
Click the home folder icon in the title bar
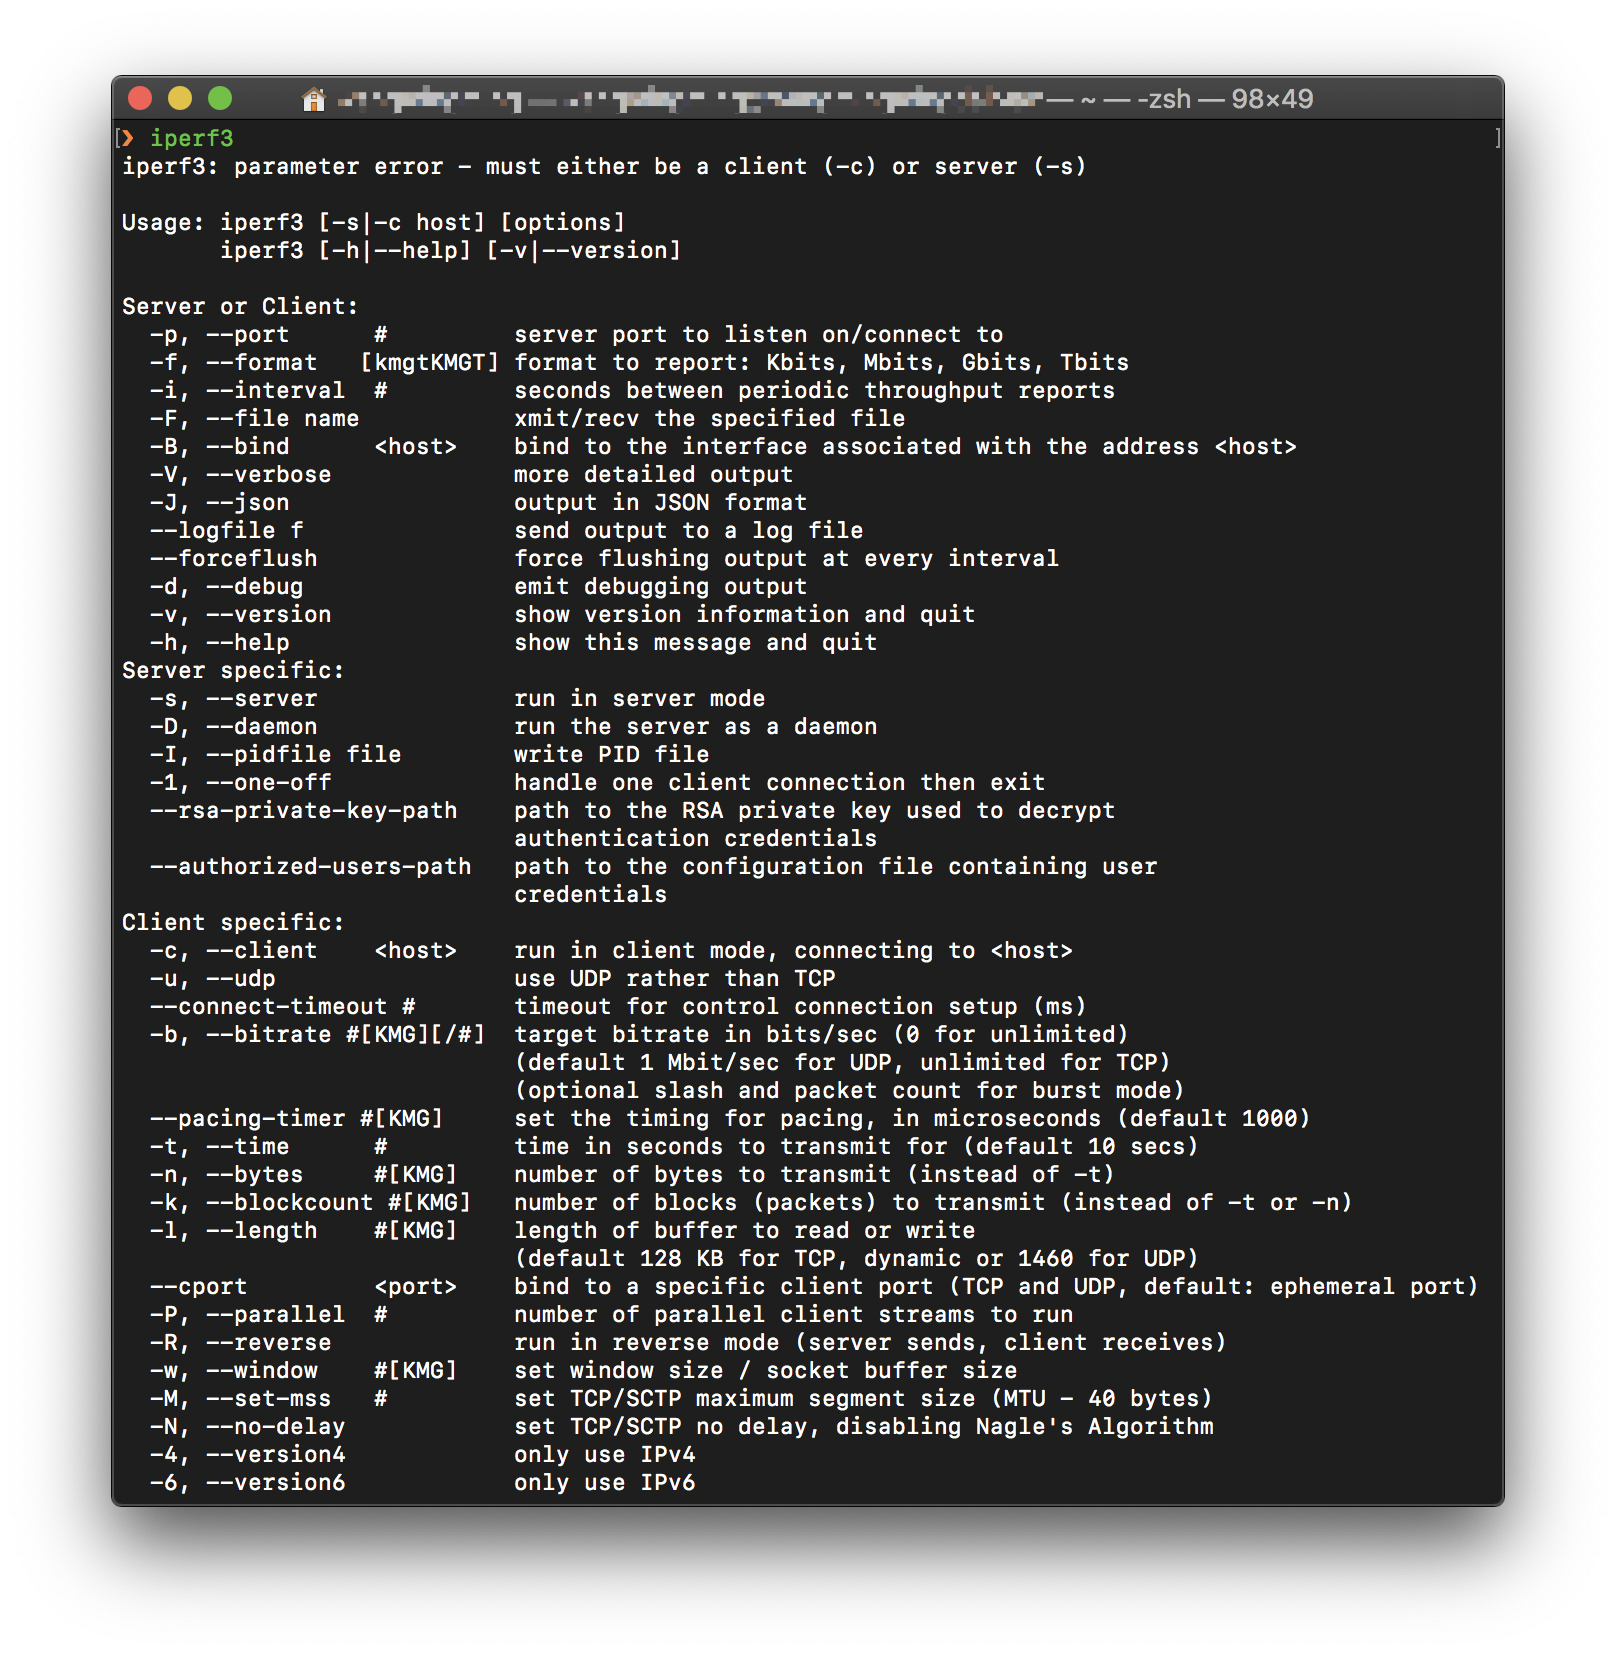click(314, 99)
